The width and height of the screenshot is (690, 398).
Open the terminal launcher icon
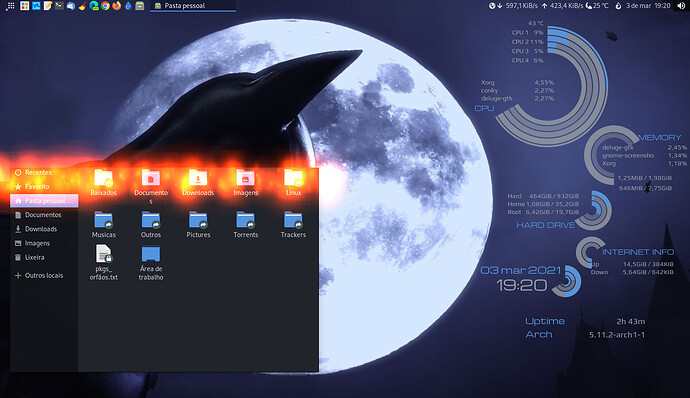[x=59, y=6]
